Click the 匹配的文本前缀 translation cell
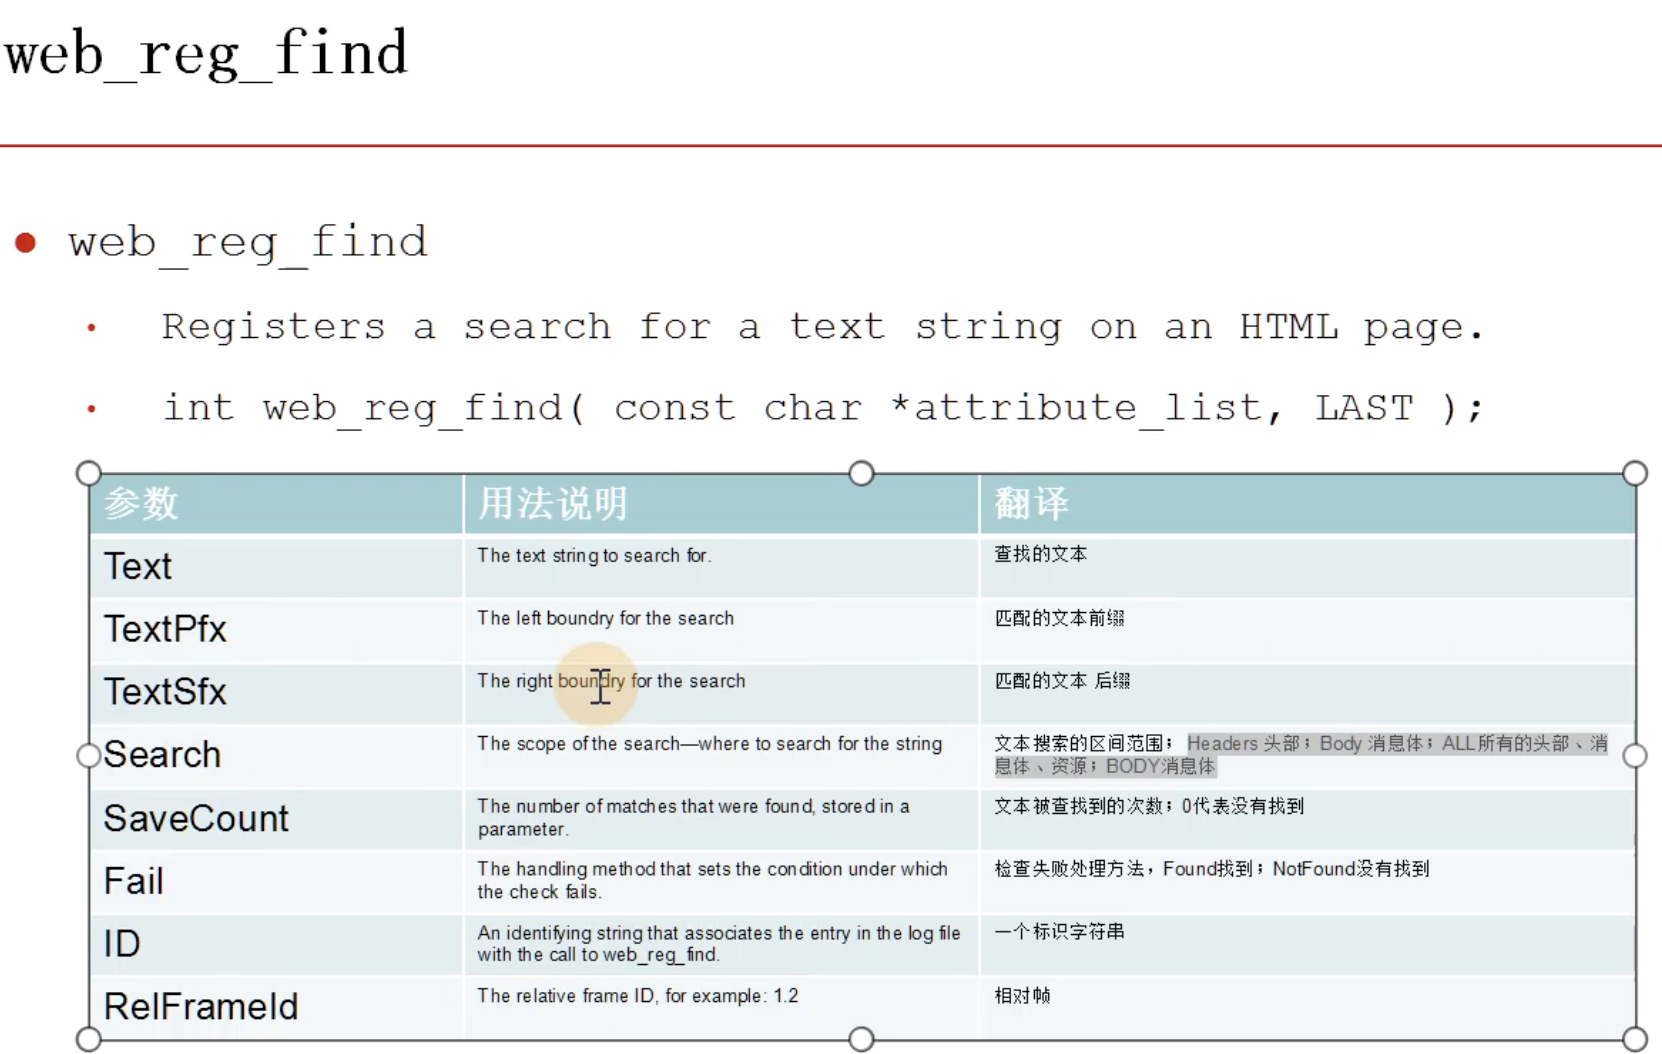Viewport: 1662px width, 1054px height. click(x=1307, y=630)
